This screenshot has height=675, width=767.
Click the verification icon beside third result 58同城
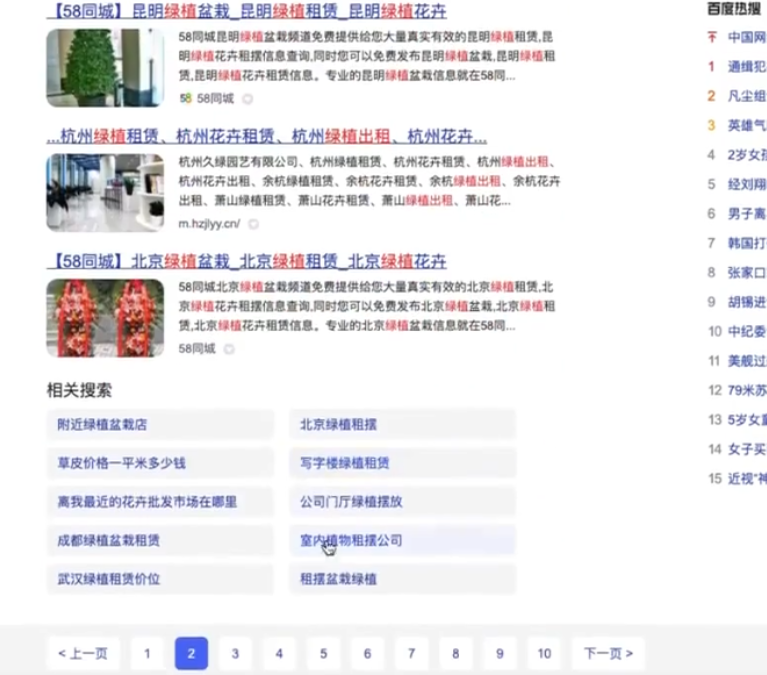click(229, 349)
